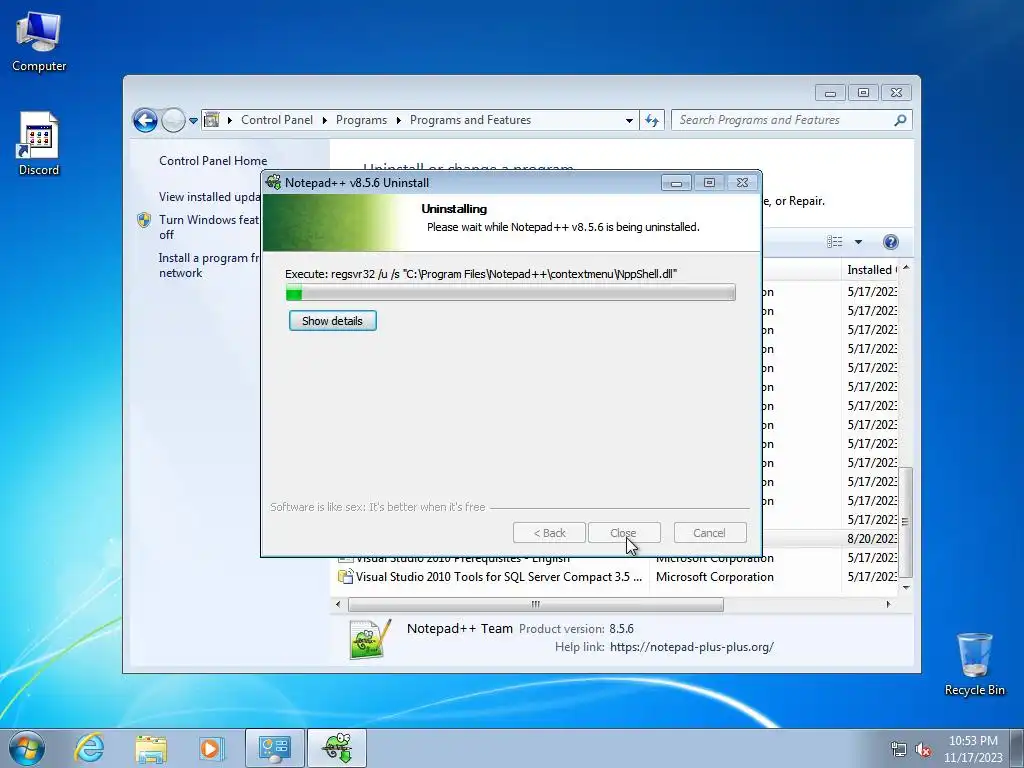This screenshot has height=768, width=1024.
Task: Sort by the Installed On column header
Action: coord(871,270)
